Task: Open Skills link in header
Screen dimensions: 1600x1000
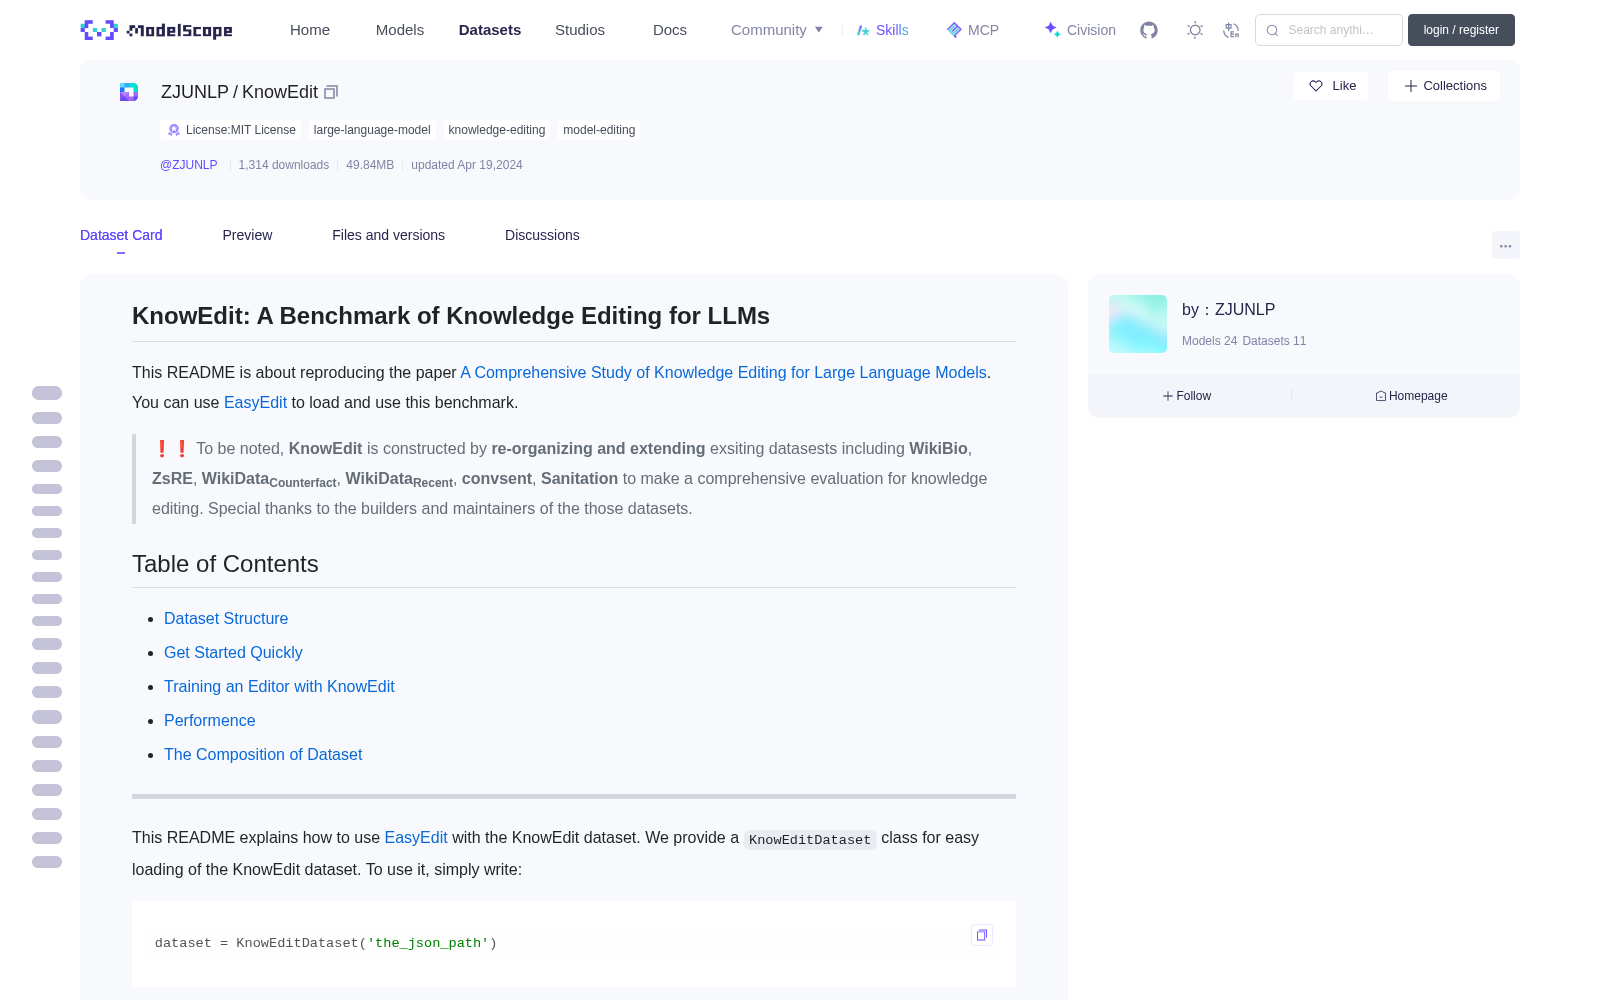Action: (882, 30)
